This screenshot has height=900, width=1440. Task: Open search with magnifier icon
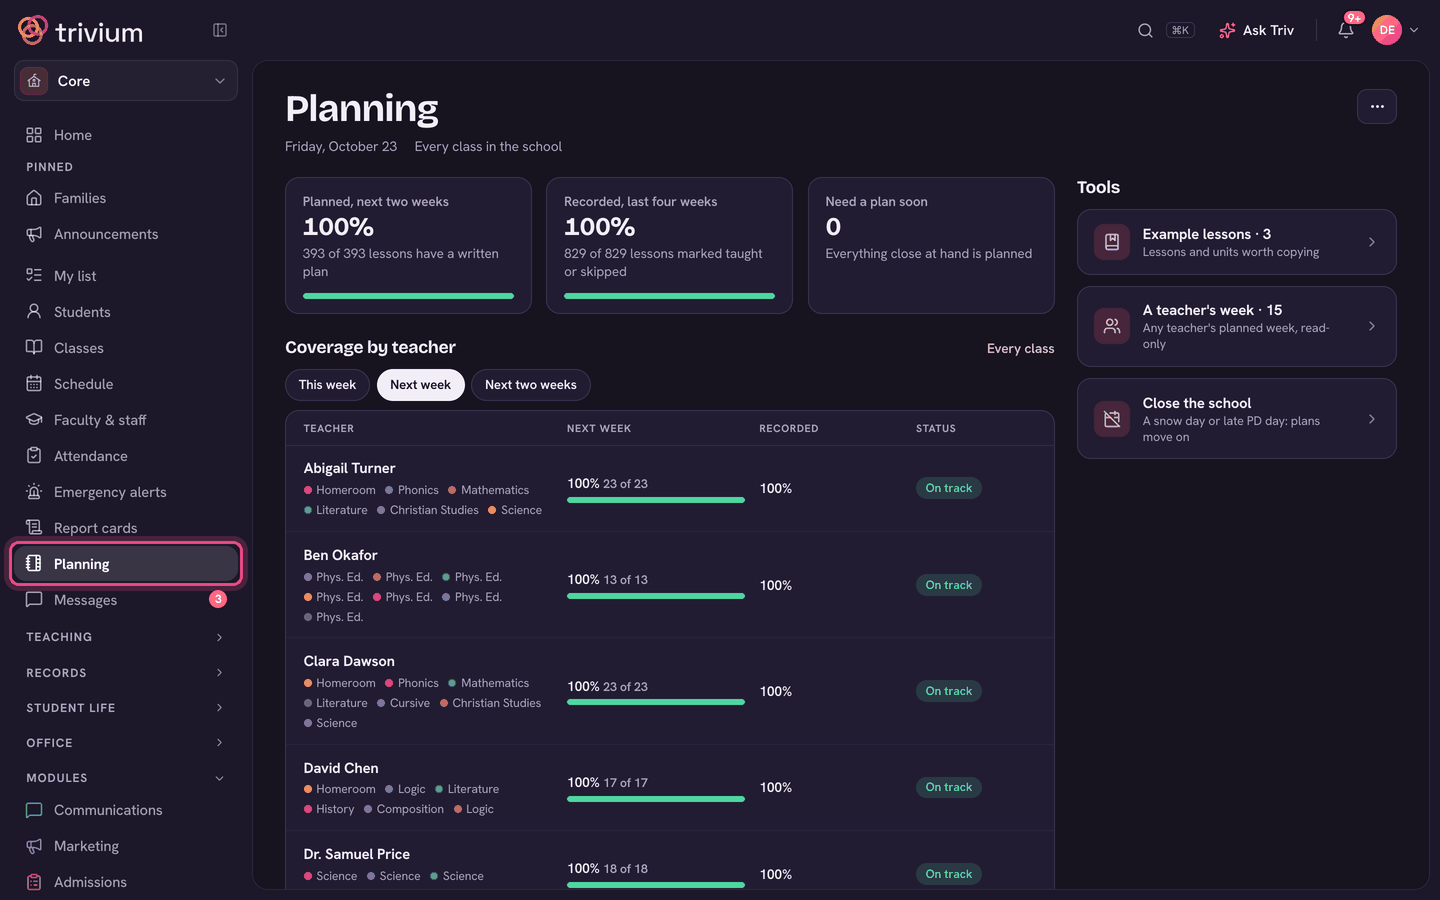tap(1145, 30)
